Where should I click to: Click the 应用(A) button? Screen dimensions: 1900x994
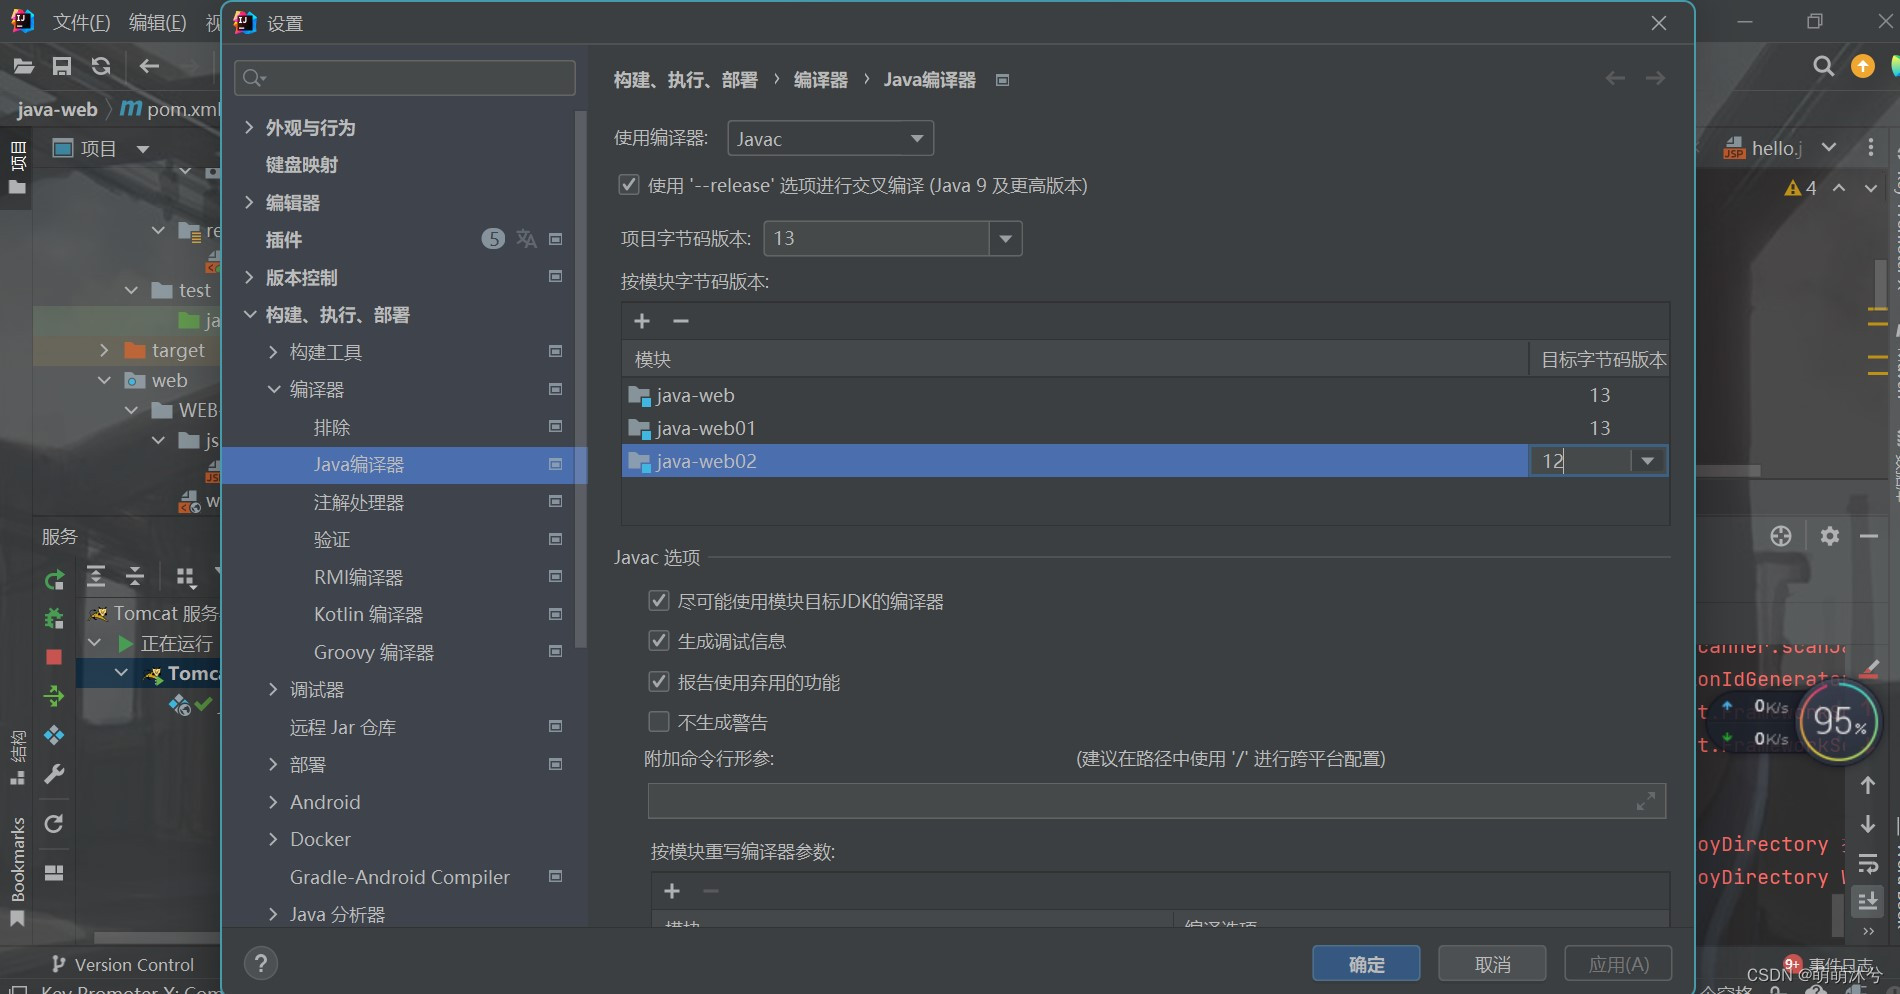(1618, 963)
